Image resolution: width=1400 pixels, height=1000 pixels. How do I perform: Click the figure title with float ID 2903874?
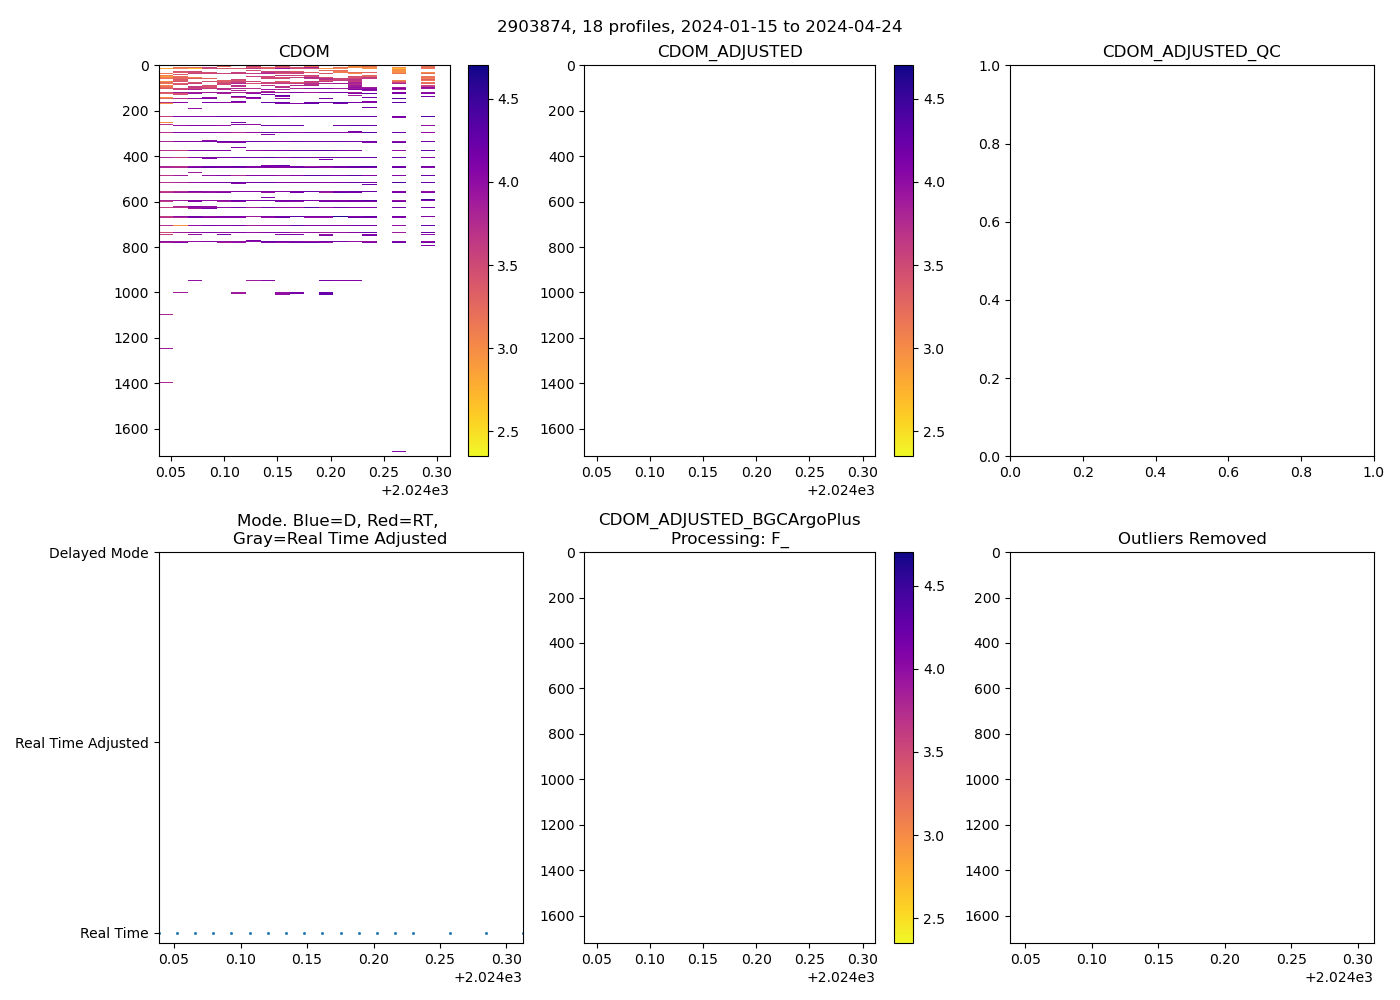[699, 26]
